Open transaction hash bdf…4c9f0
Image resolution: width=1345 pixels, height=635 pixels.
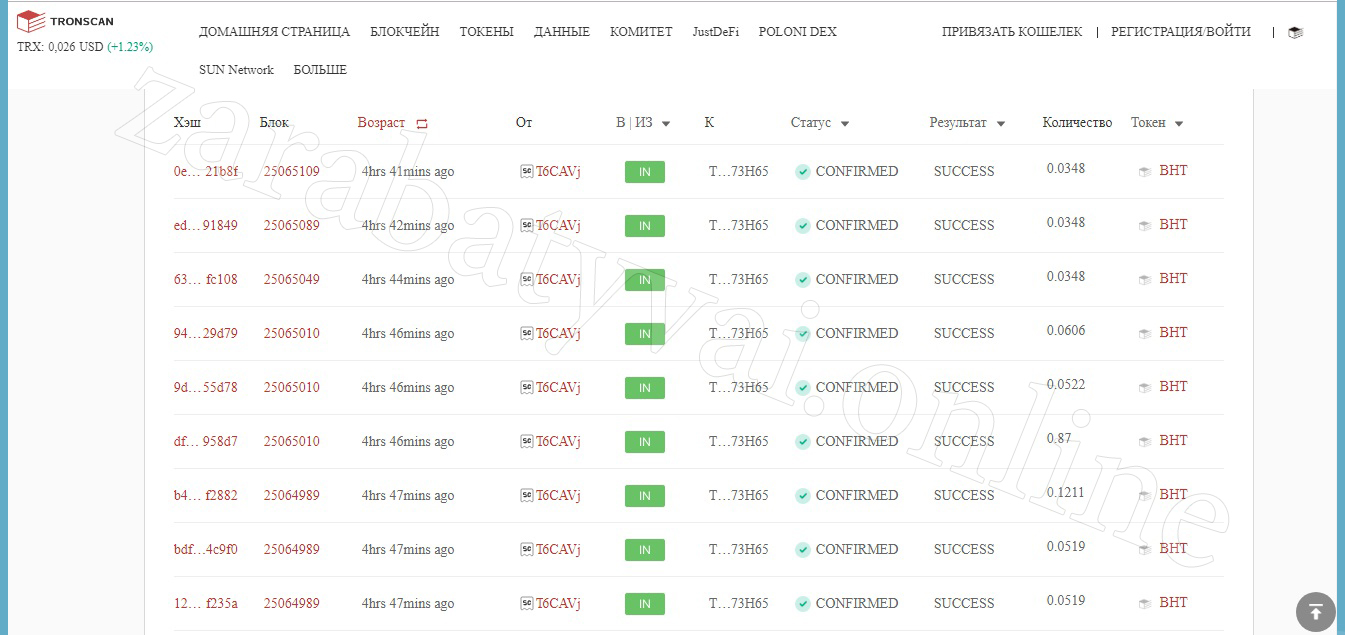tap(206, 549)
